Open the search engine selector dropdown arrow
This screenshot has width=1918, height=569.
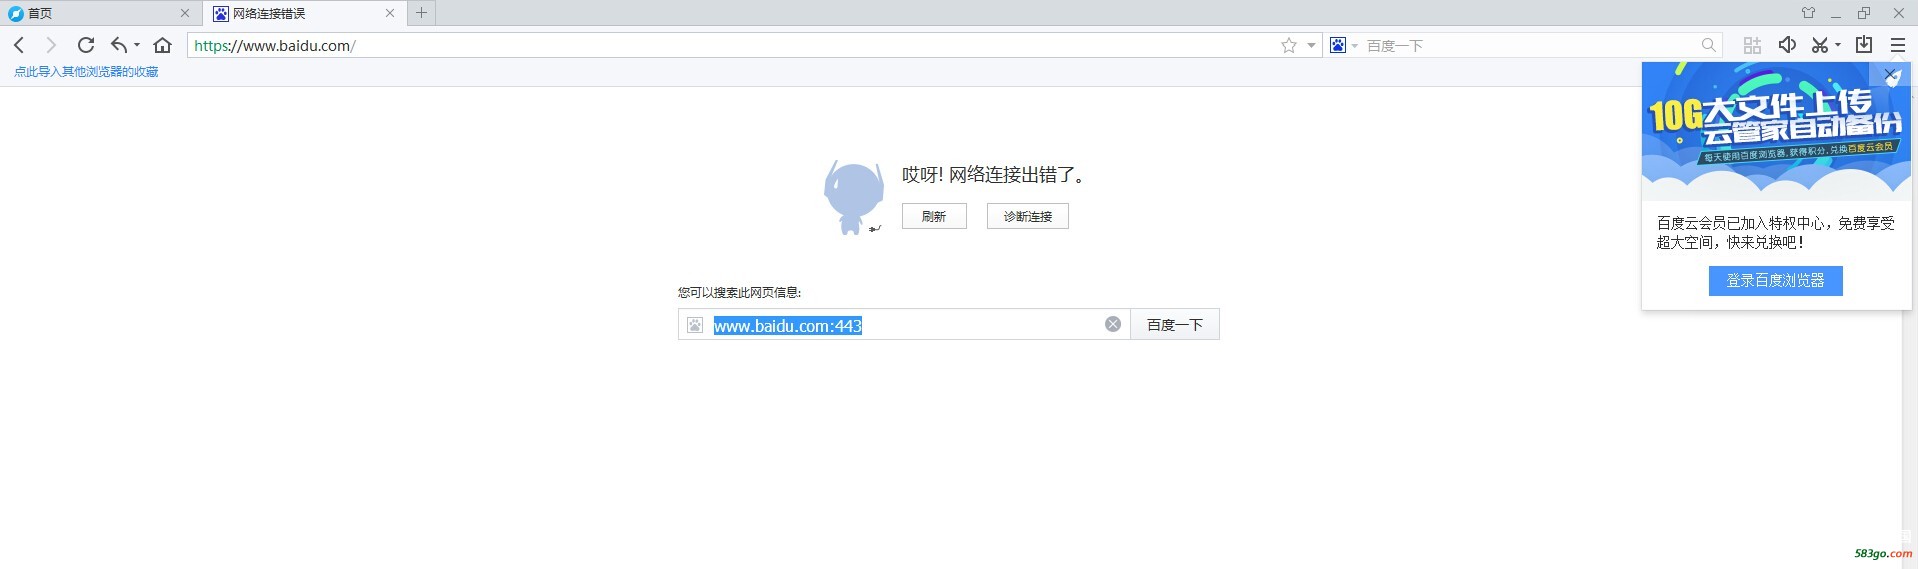pos(1355,45)
